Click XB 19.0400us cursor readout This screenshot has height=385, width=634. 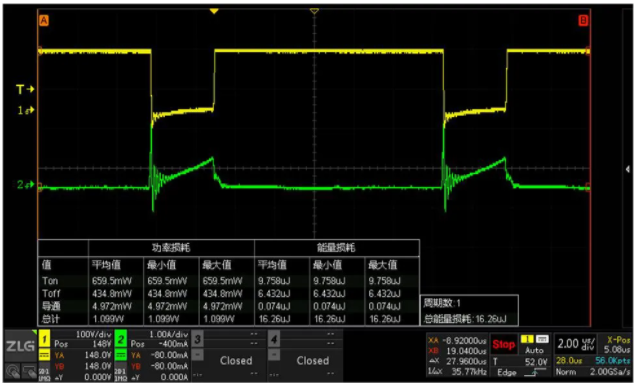(x=458, y=351)
